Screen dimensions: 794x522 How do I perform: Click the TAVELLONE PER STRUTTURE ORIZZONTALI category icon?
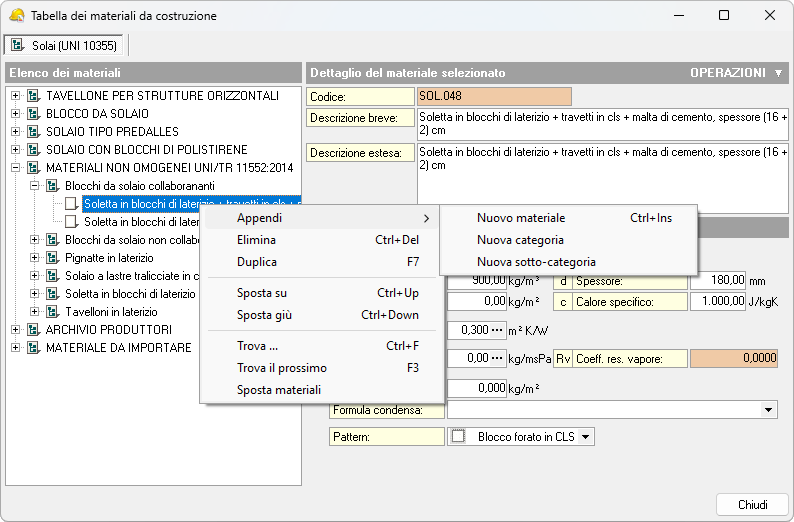33,96
